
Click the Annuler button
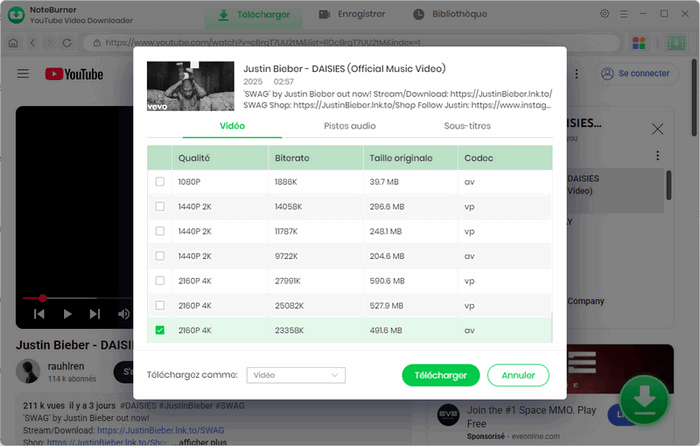(518, 375)
